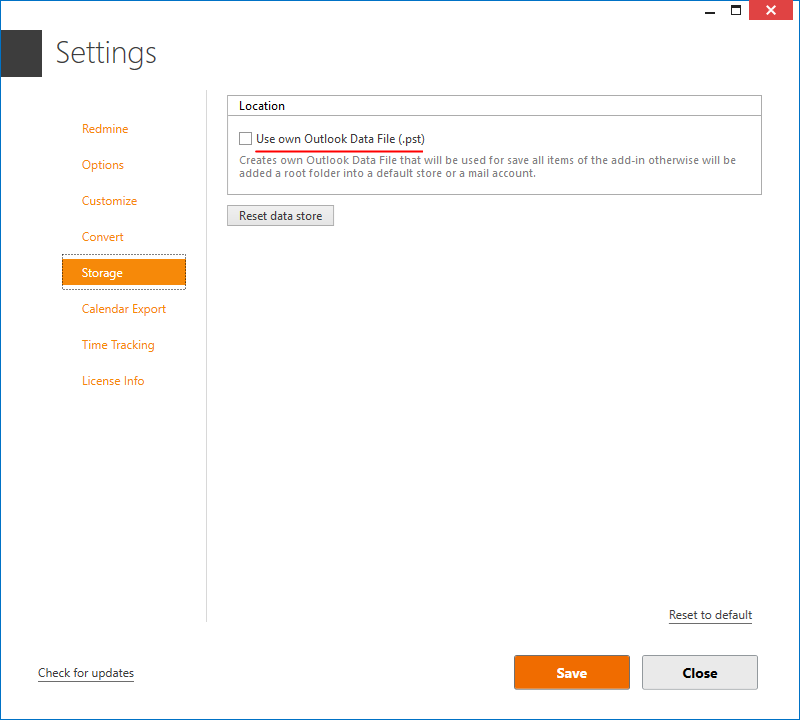Enable Use own Outlook Data File checkbox
This screenshot has width=800, height=720.
point(245,139)
